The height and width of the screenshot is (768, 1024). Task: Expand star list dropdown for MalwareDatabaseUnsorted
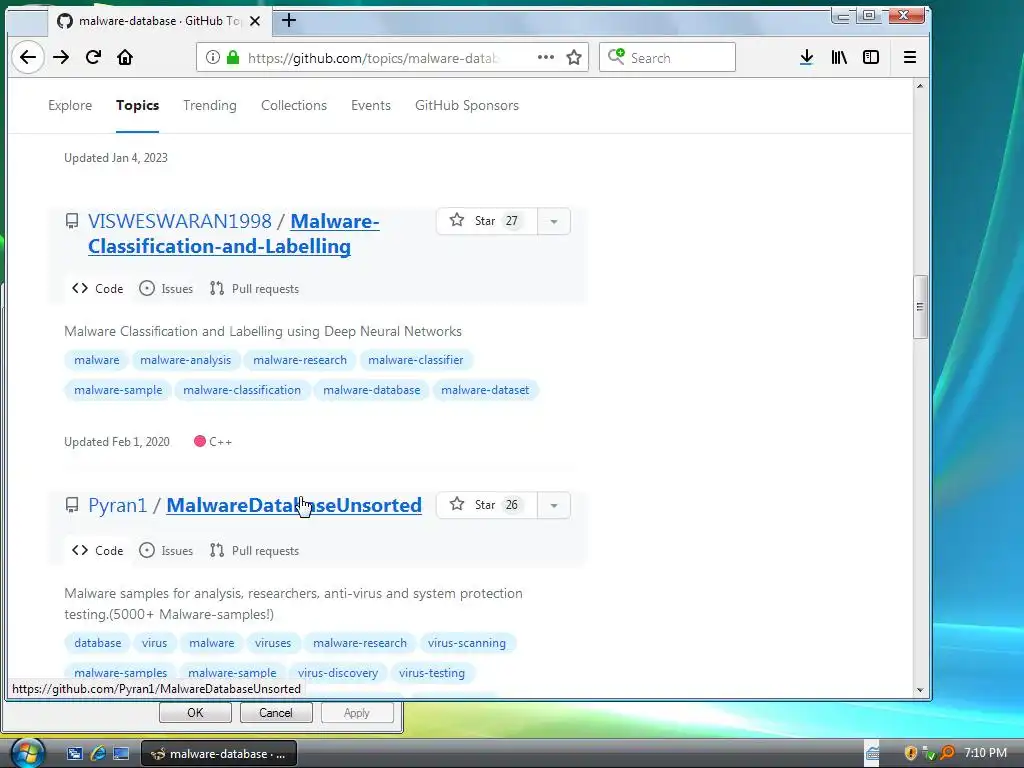point(554,505)
